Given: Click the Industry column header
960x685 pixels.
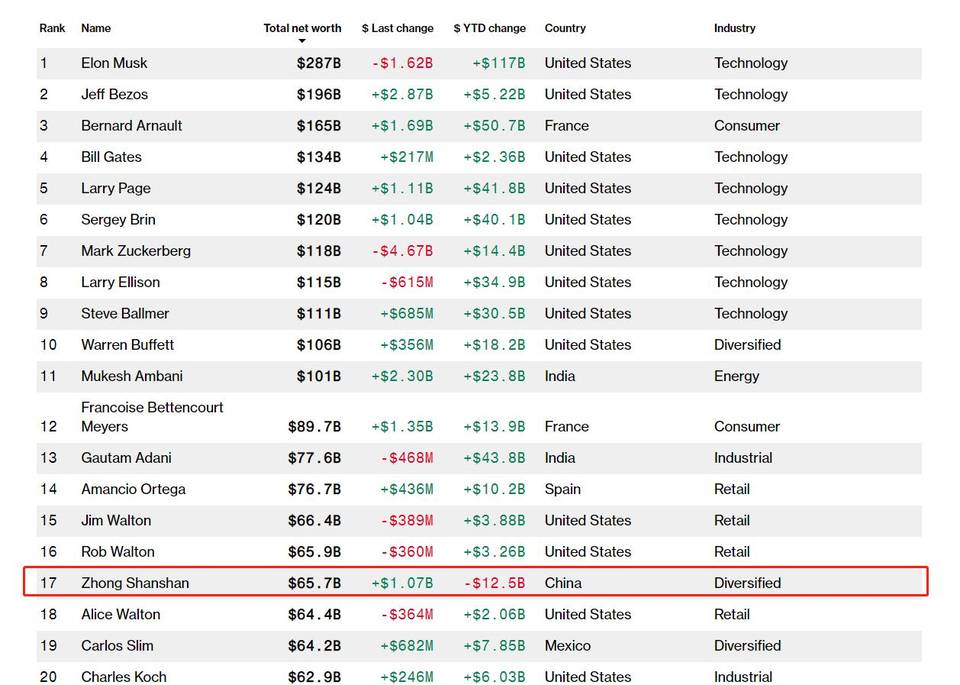Looking at the screenshot, I should point(735,28).
